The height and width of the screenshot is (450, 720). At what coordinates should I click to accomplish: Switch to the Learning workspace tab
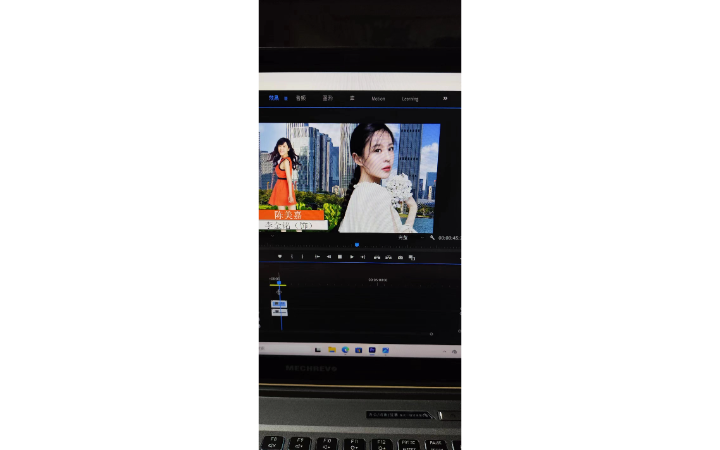pyautogui.click(x=410, y=99)
